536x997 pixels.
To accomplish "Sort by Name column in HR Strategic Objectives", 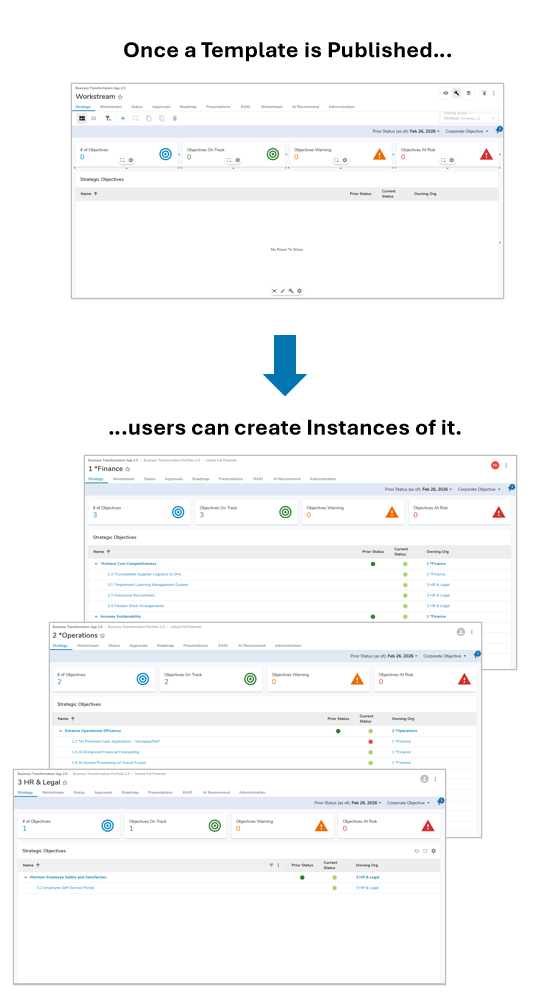I will (x=31, y=865).
